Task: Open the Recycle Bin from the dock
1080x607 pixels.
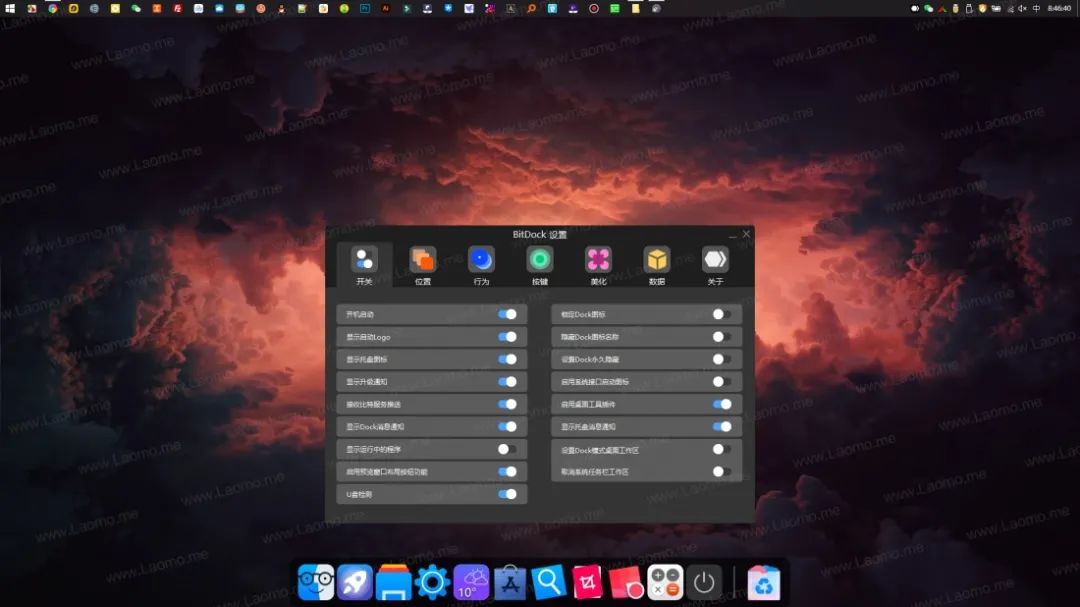Action: tap(764, 580)
